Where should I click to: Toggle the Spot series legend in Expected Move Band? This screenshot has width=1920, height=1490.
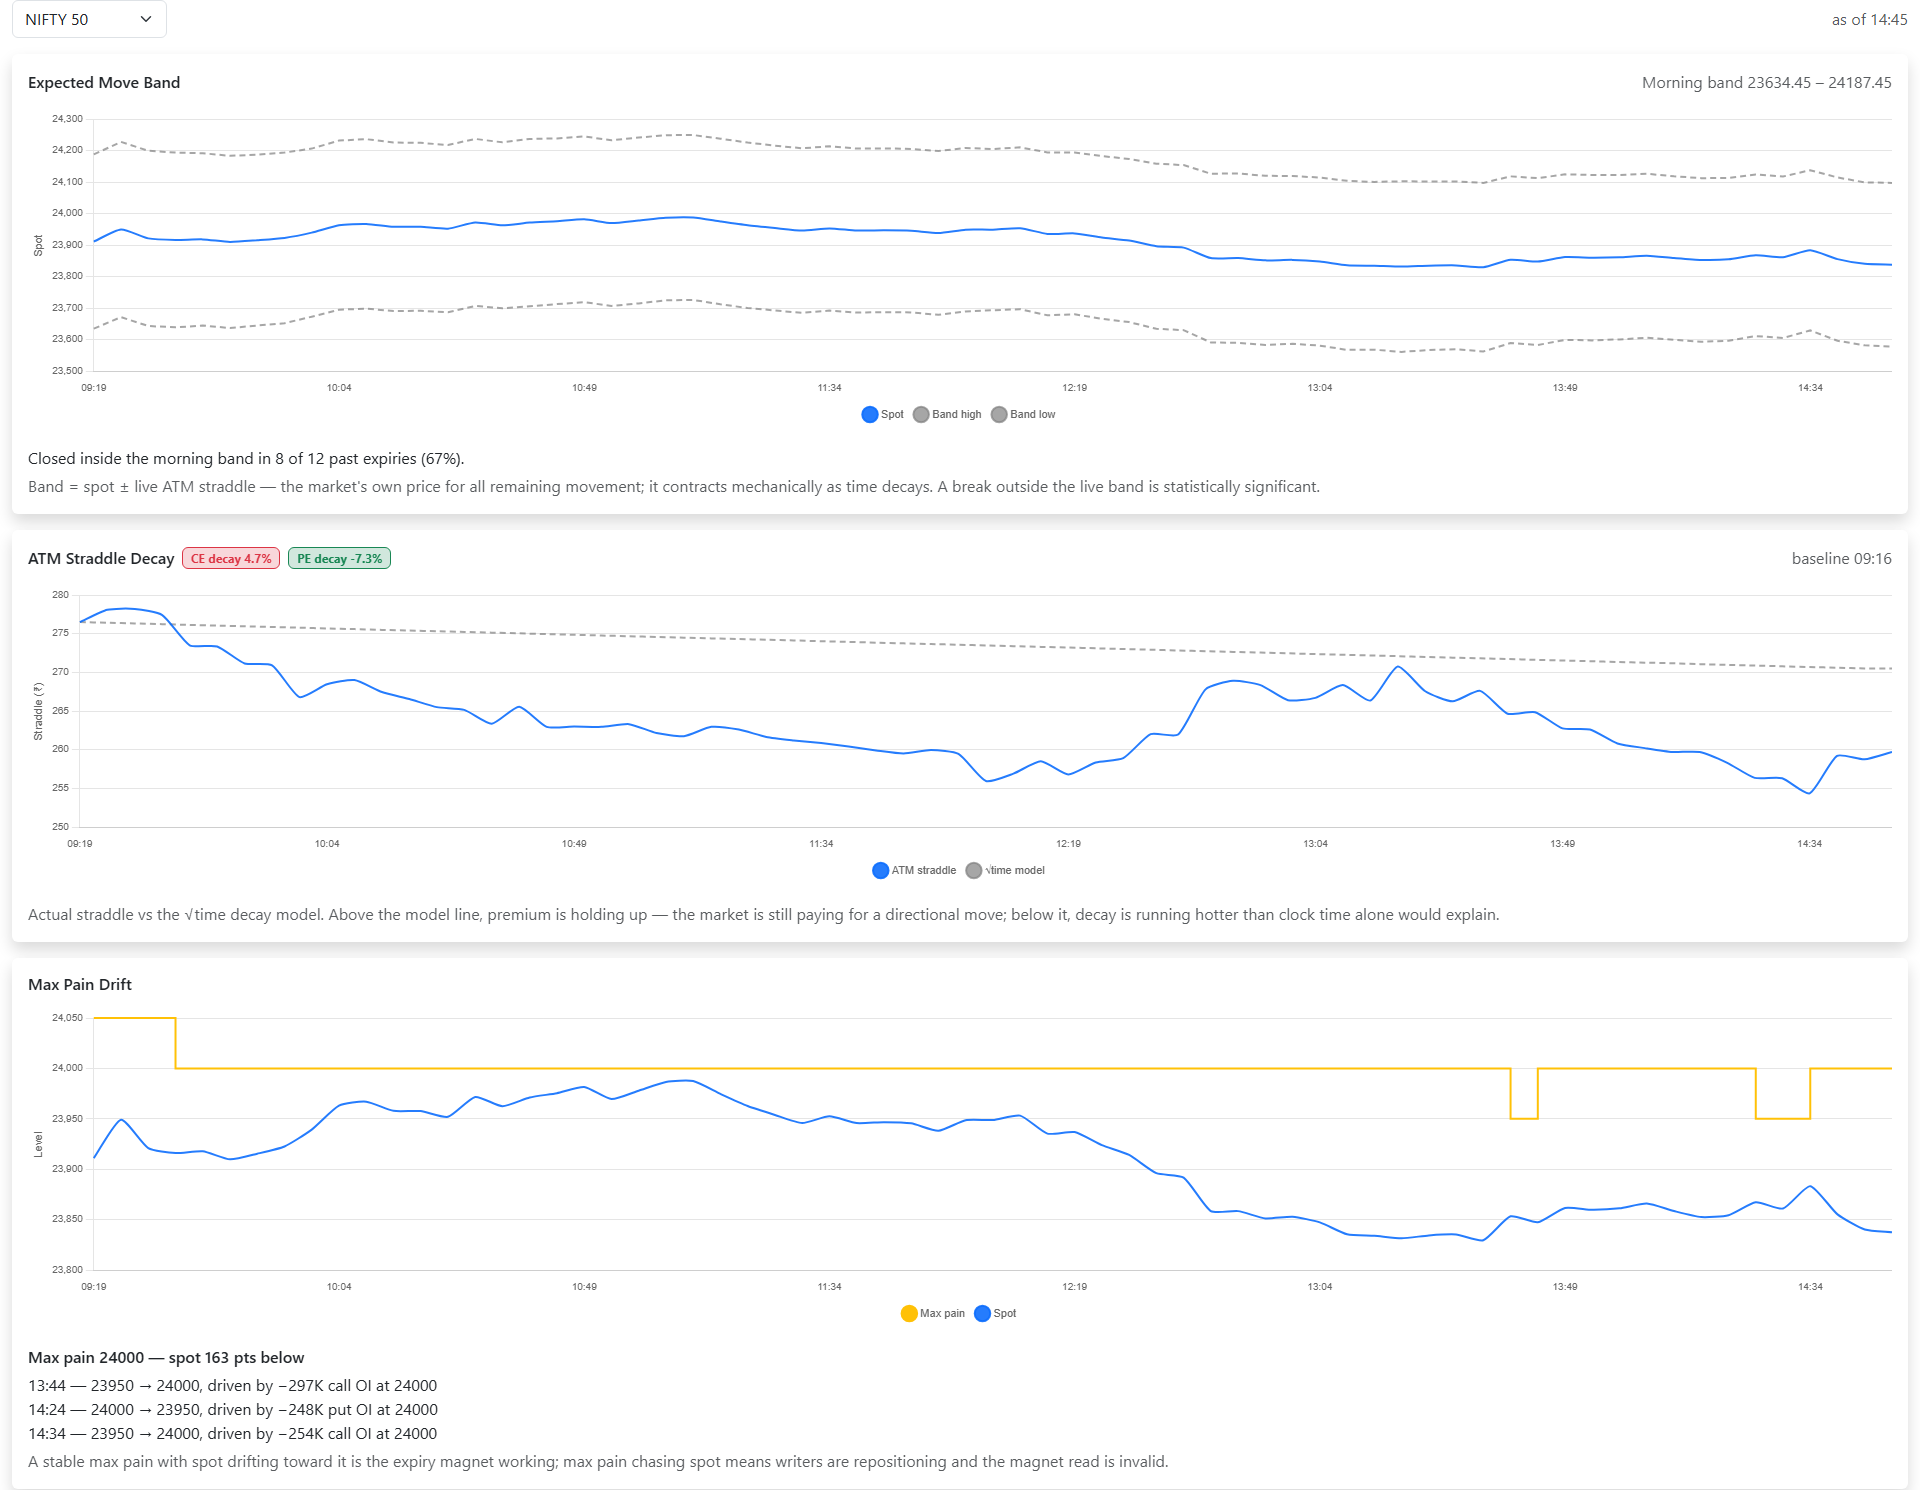882,414
